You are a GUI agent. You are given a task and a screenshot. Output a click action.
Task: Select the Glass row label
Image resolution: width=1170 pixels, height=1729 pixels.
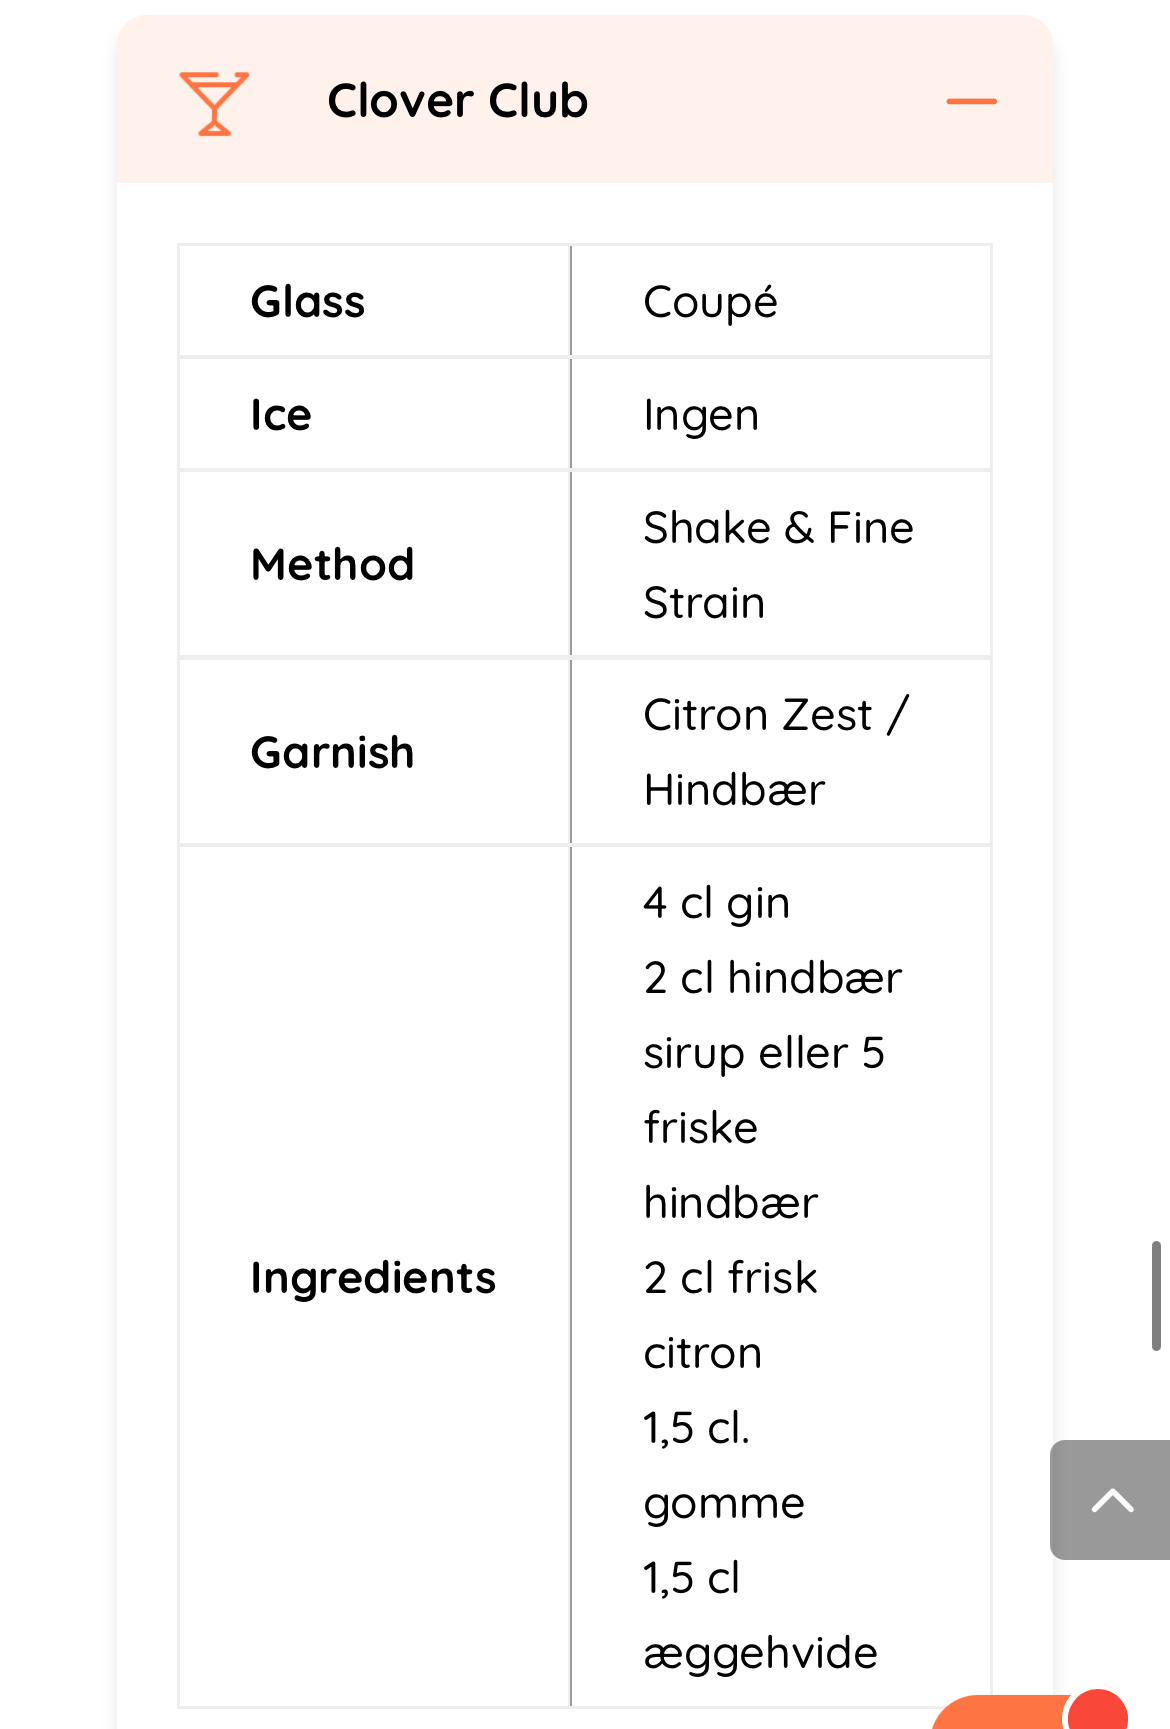308,302
